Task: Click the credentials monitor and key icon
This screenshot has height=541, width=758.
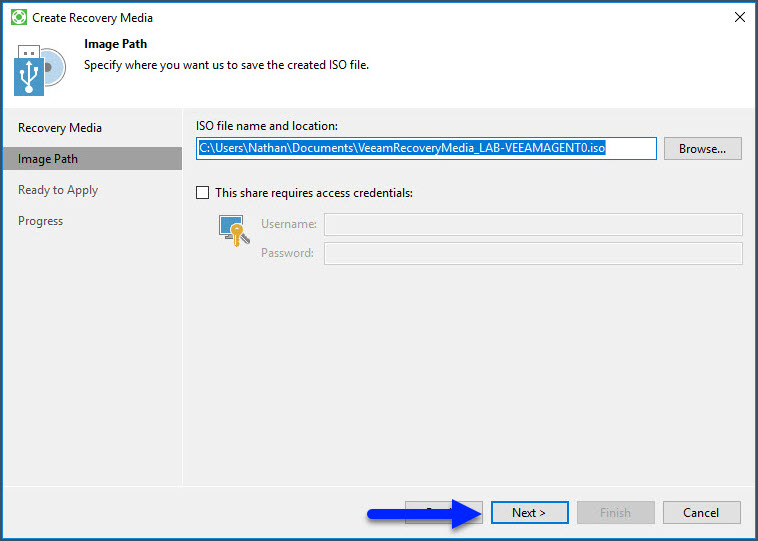Action: (233, 230)
